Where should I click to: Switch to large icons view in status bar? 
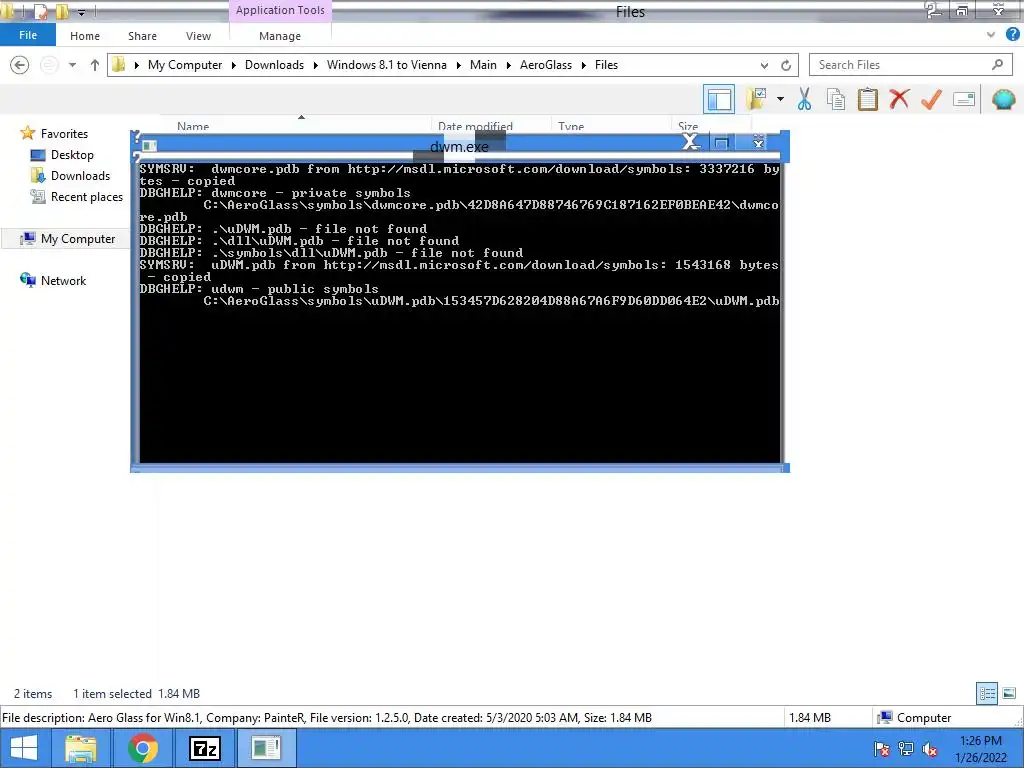(1009, 694)
